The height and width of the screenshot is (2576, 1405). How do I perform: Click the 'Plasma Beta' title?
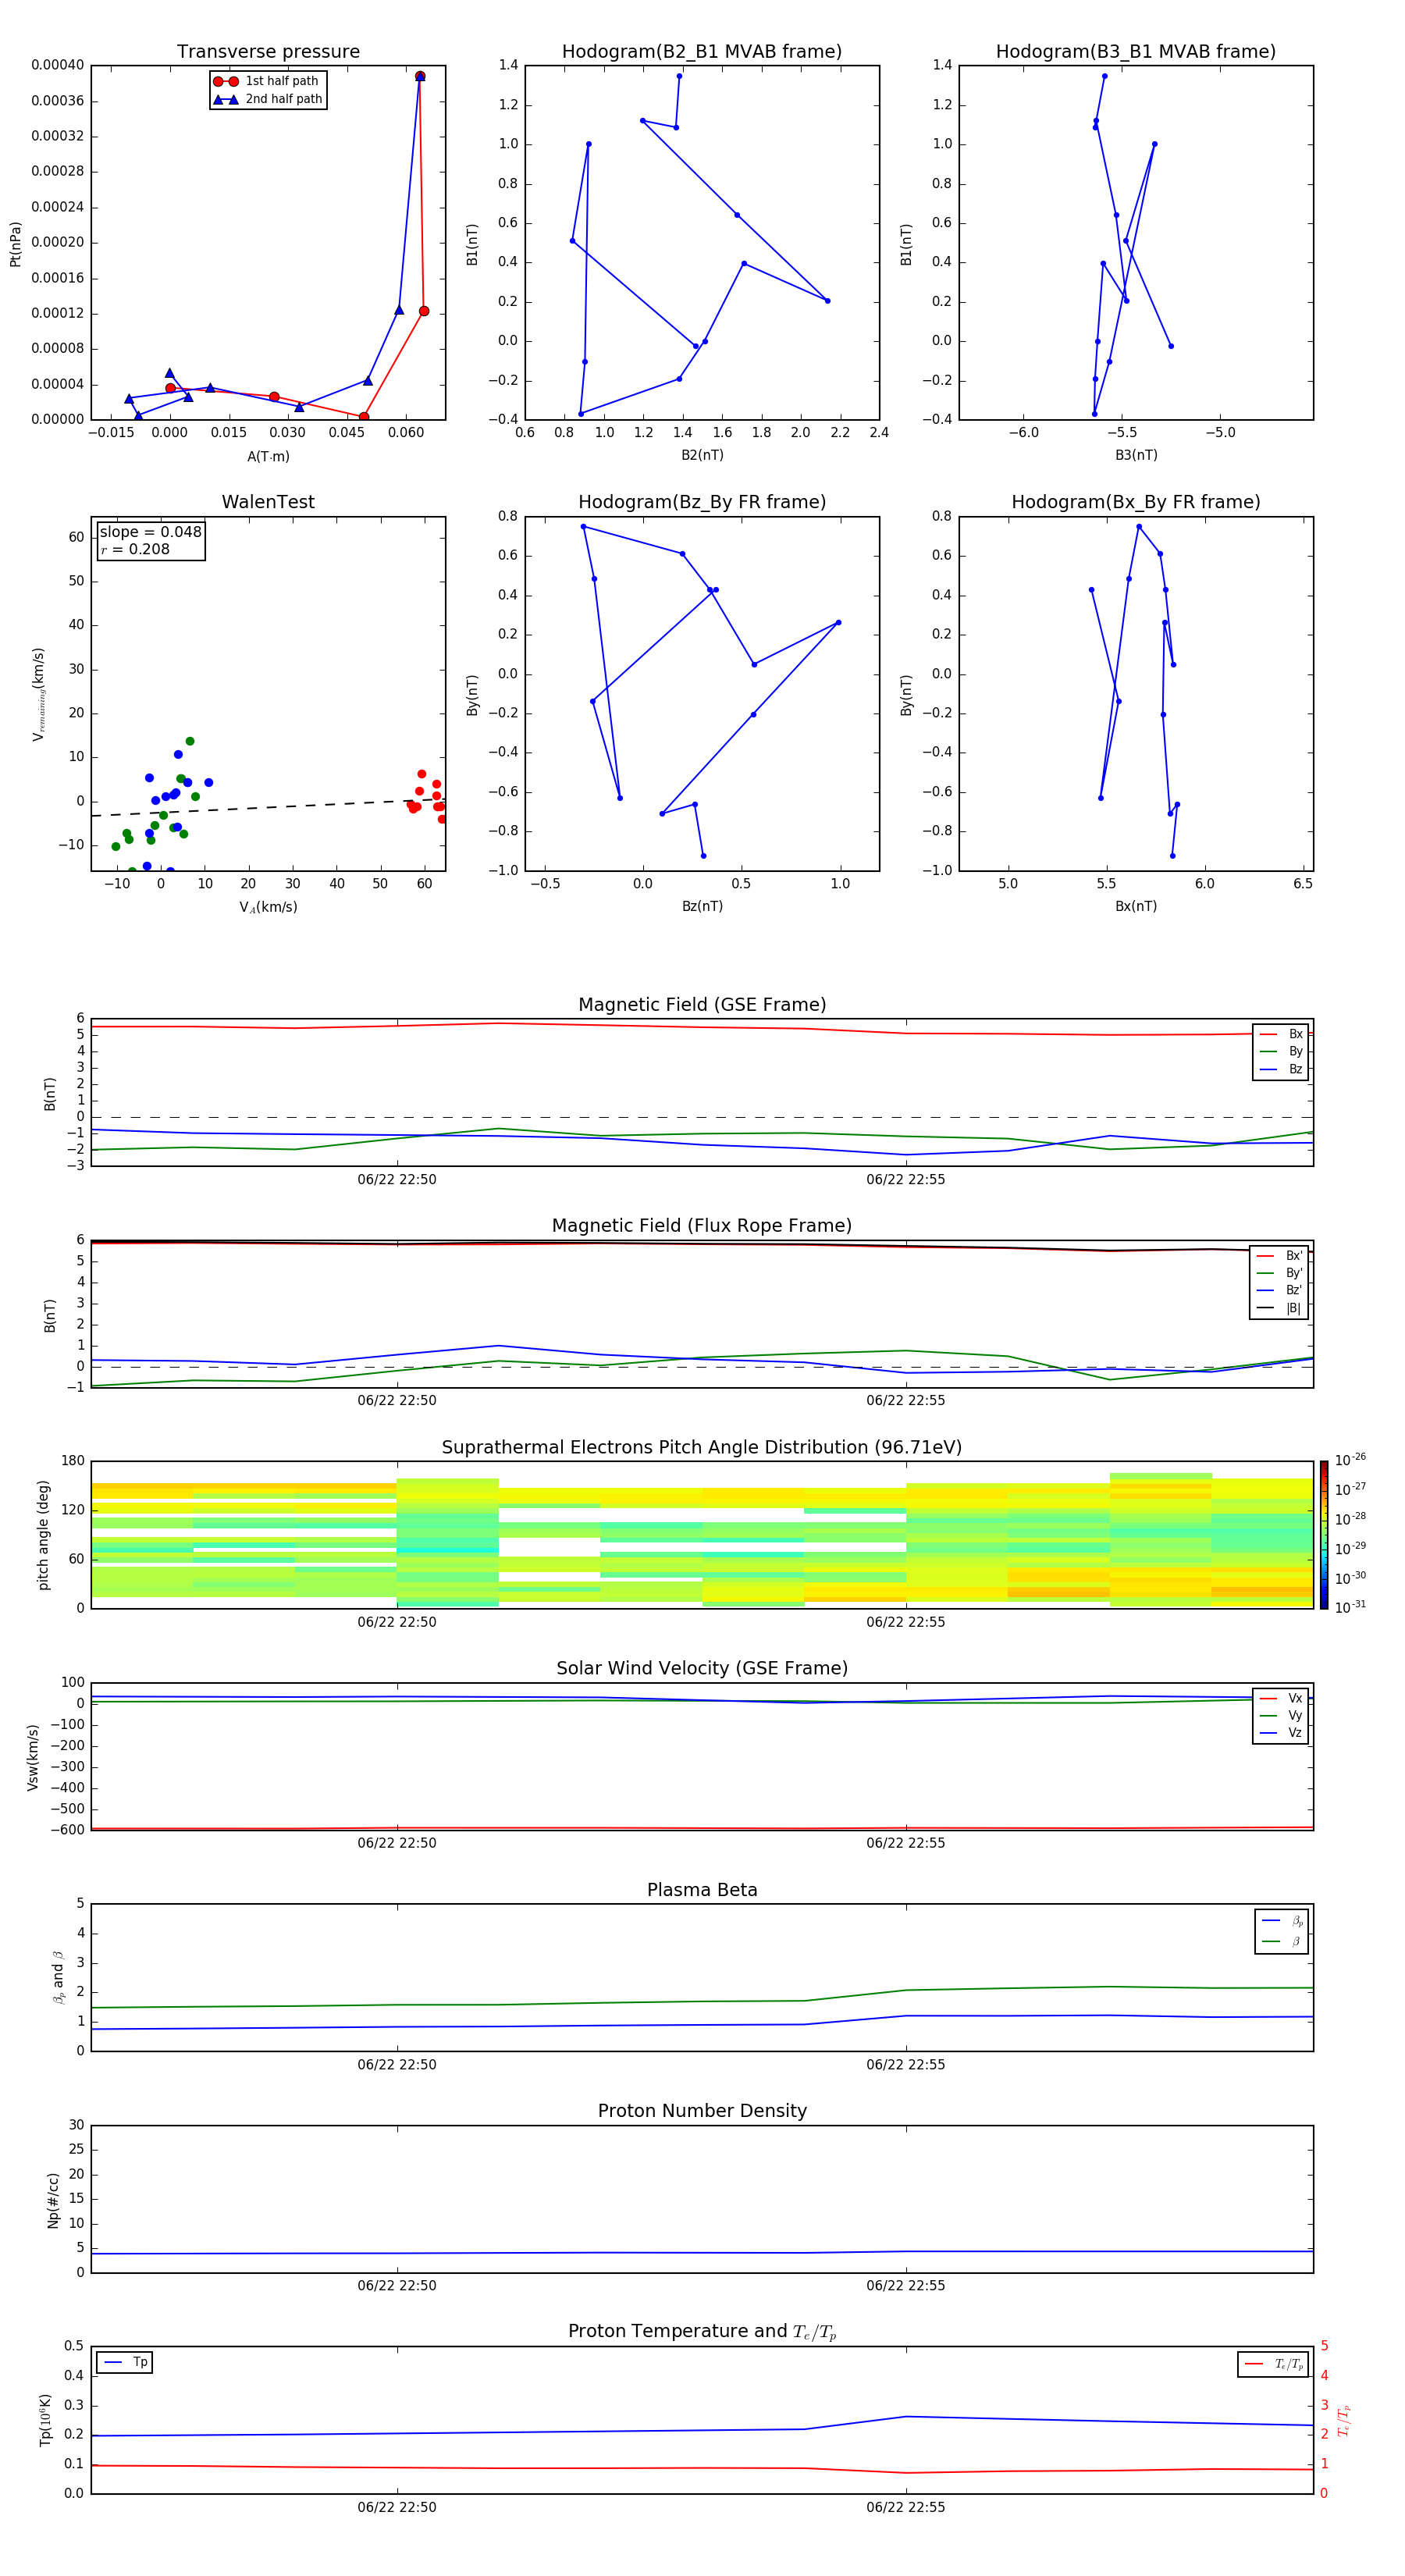[702, 1891]
